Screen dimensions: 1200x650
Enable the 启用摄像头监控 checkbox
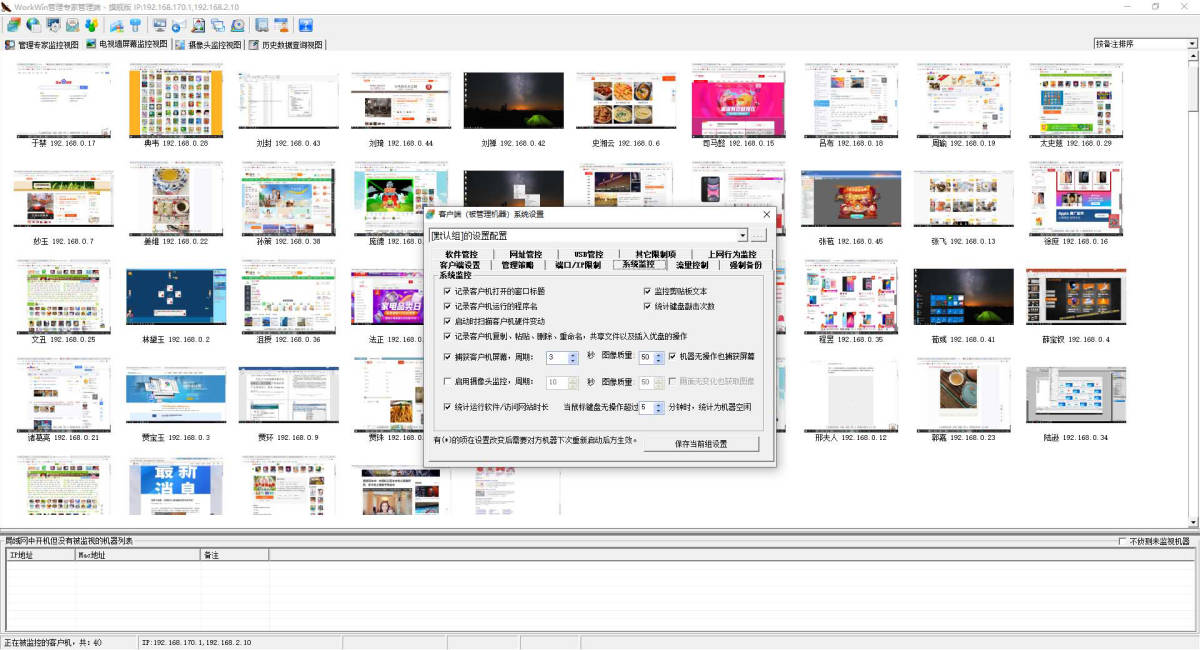click(447, 382)
